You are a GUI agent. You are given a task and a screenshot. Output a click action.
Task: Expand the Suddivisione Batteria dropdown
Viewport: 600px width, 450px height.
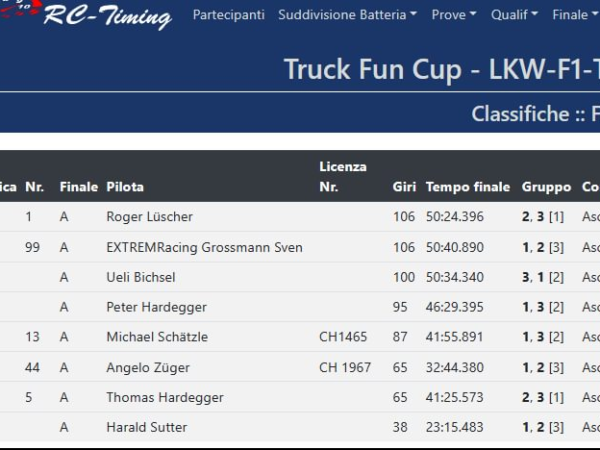coord(348,15)
